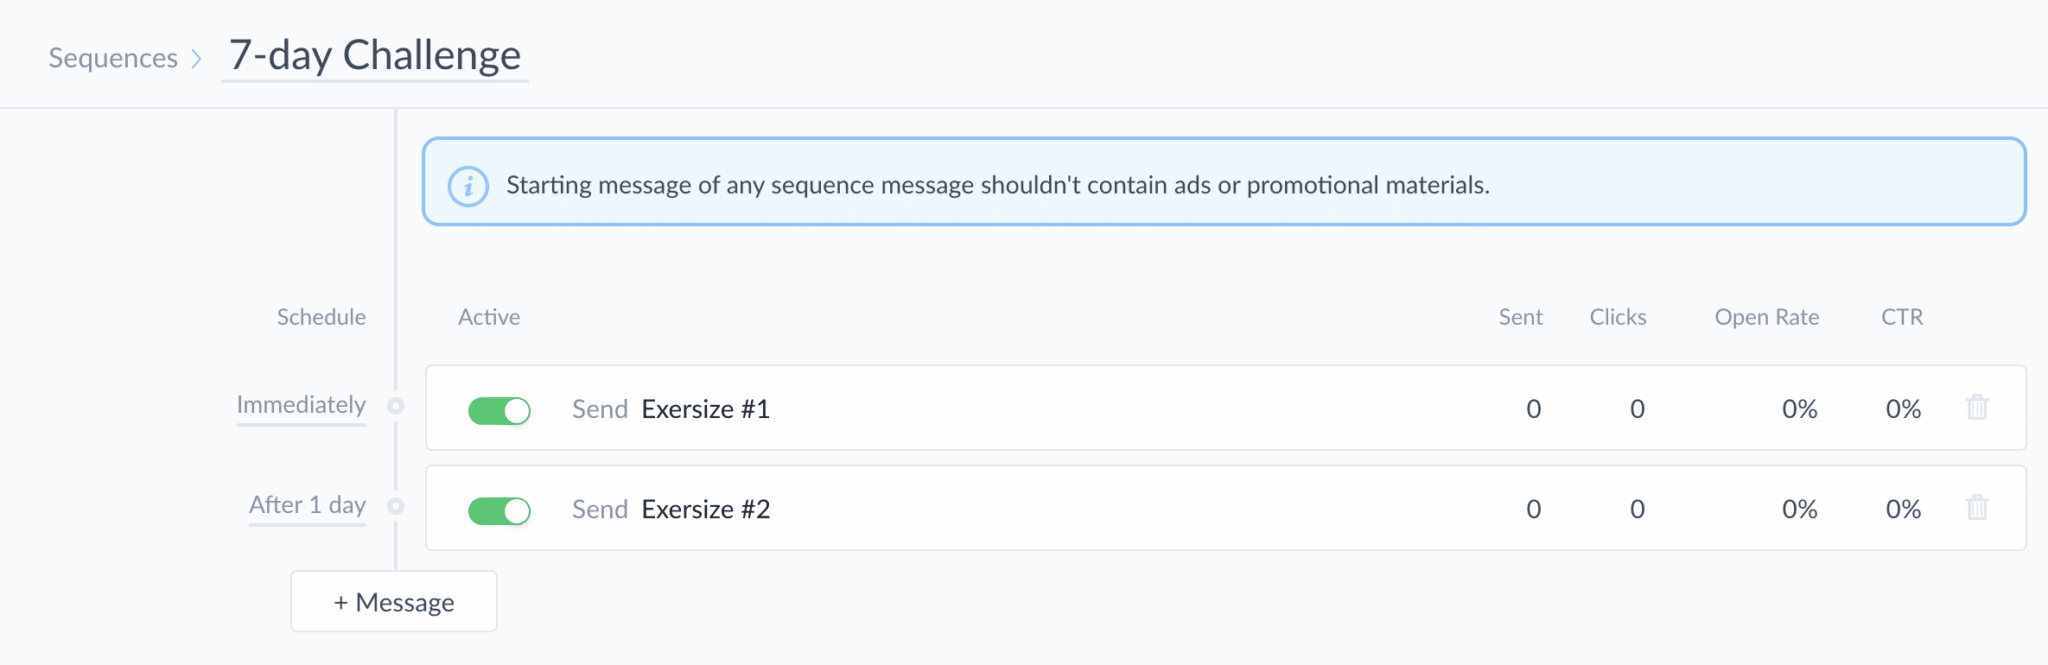Edit the 7-day Challenge title field

(375, 55)
